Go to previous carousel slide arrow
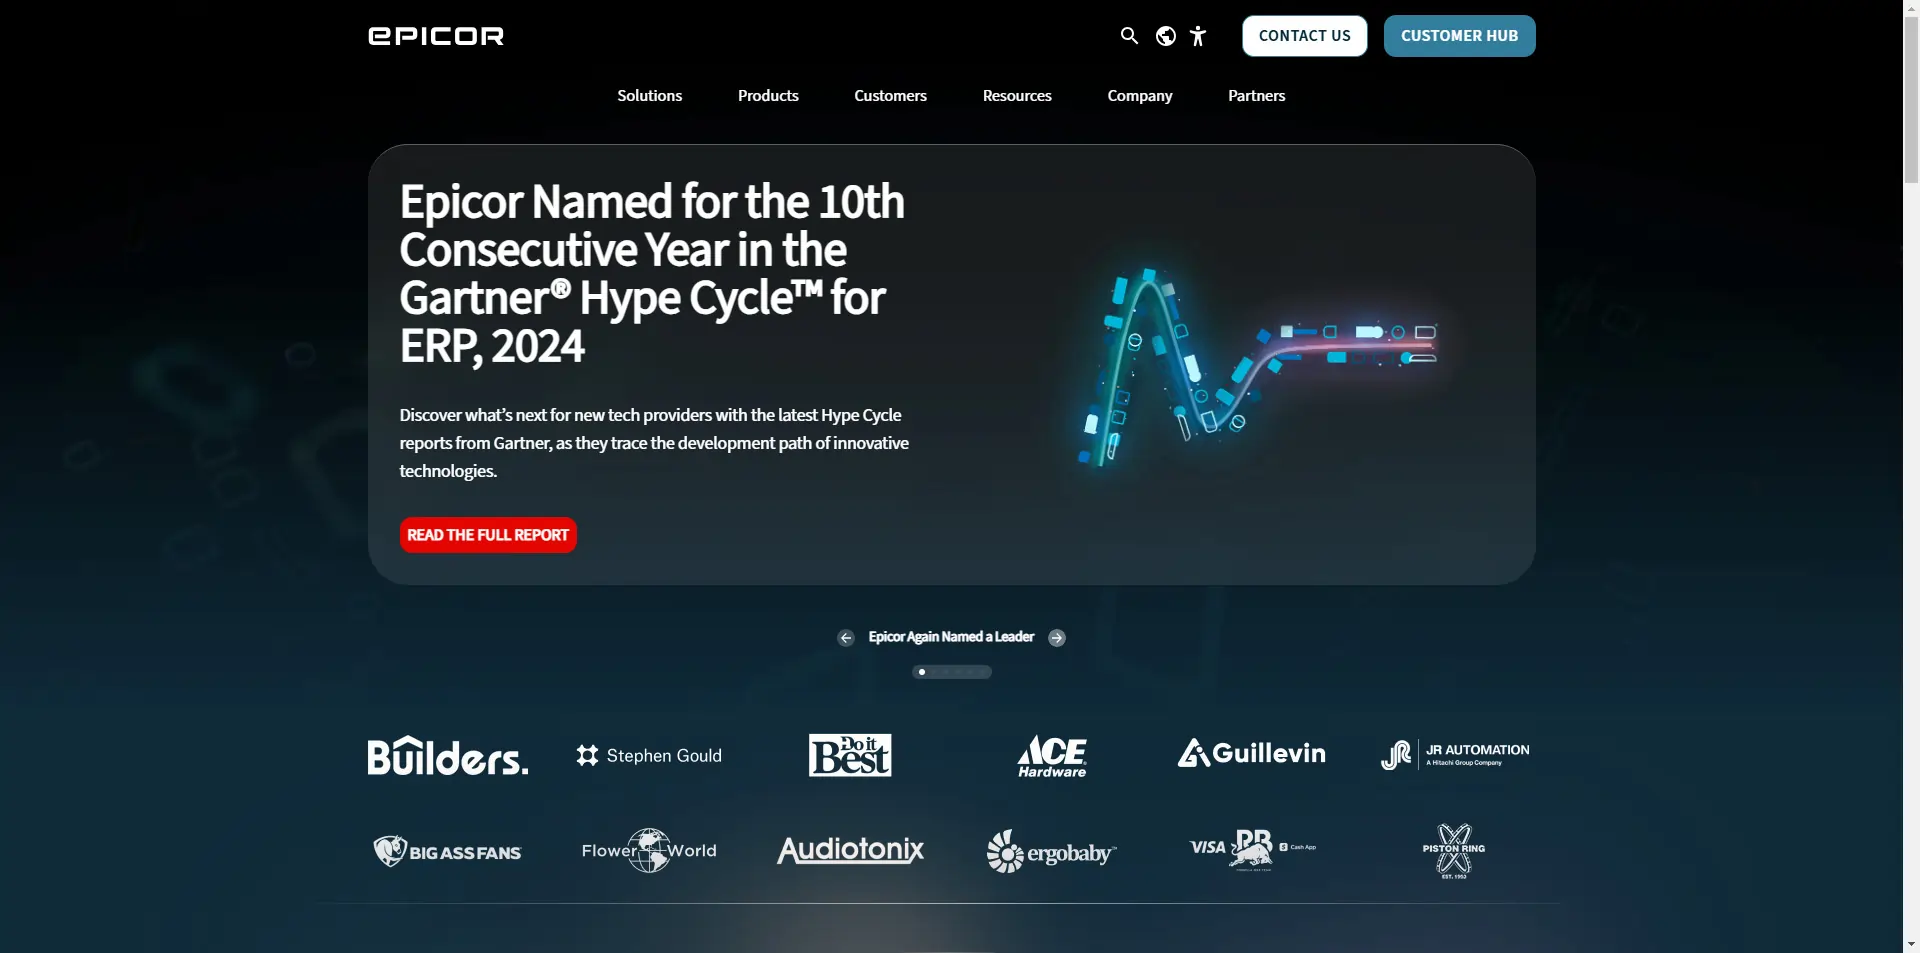The width and height of the screenshot is (1920, 953). (x=846, y=638)
